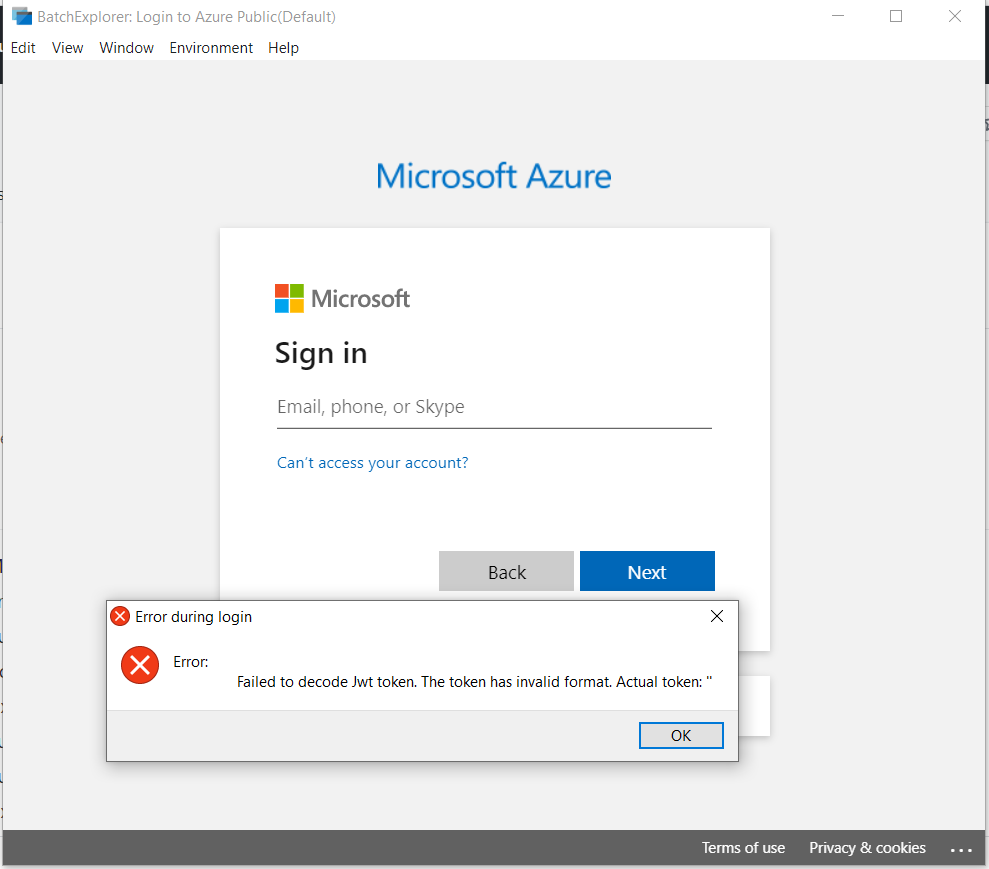989x869 pixels.
Task: Open the Environment menu
Action: (x=211, y=48)
